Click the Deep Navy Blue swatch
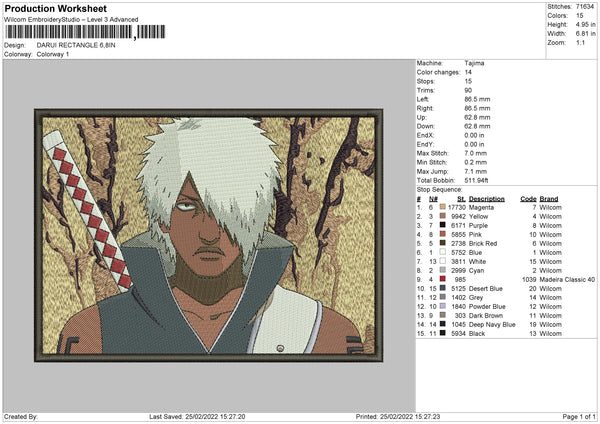 point(444,324)
